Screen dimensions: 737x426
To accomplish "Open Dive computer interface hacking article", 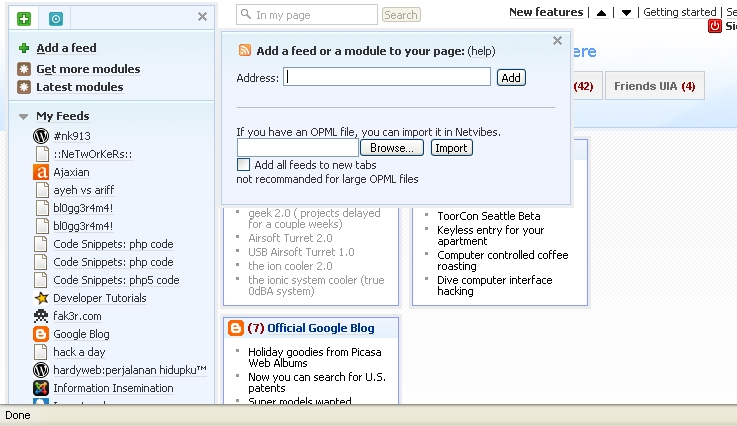I will coord(494,285).
